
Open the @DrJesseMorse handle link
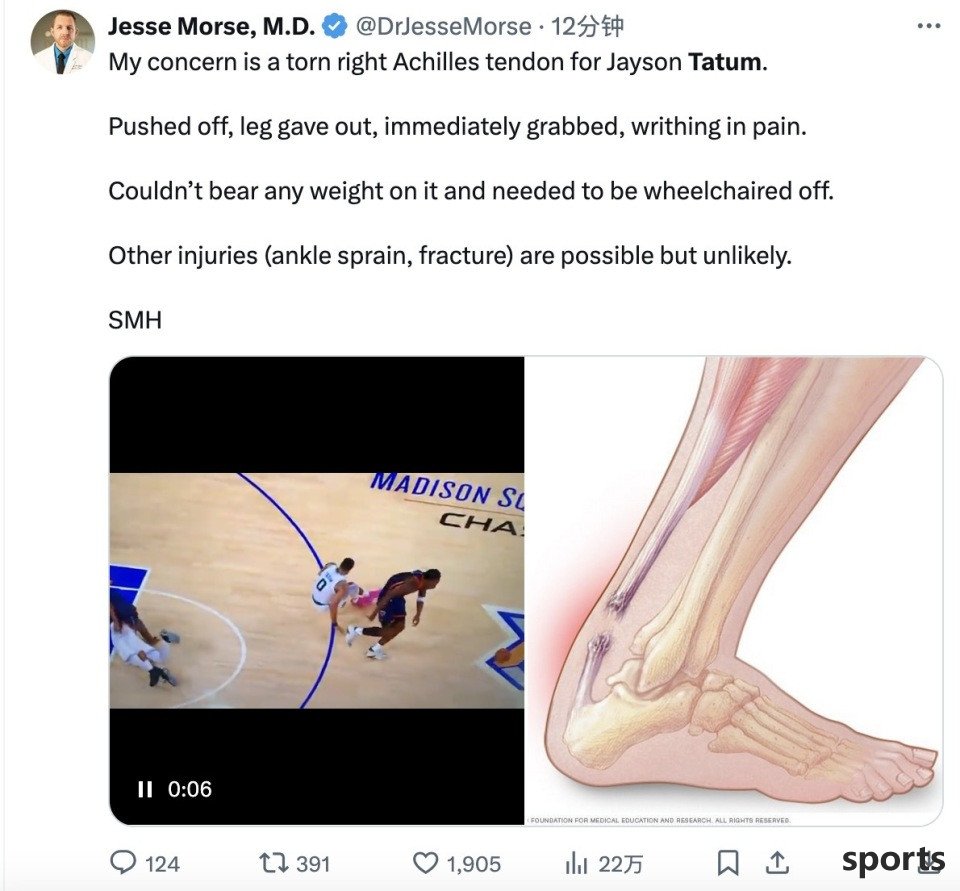coord(443,26)
